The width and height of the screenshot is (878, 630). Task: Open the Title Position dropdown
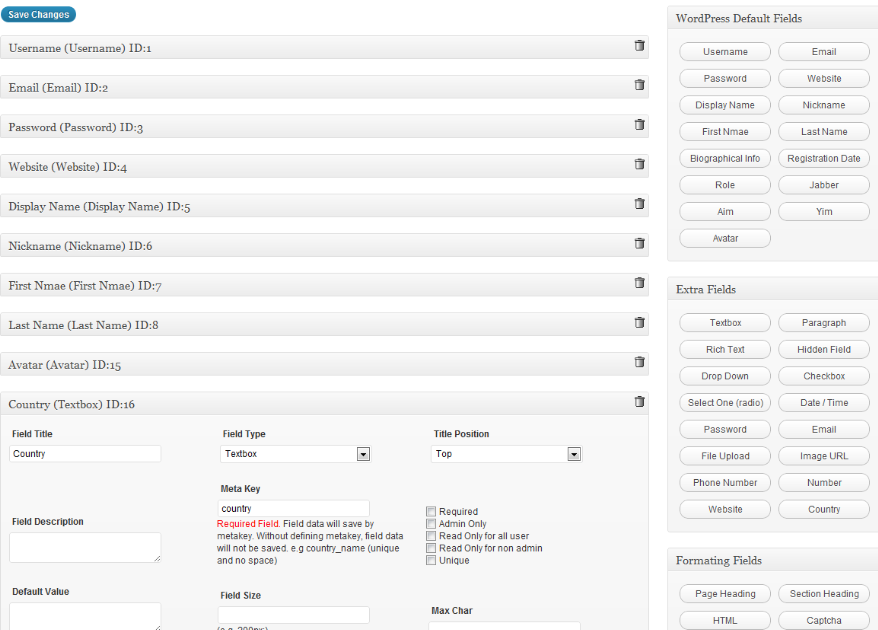pos(506,454)
